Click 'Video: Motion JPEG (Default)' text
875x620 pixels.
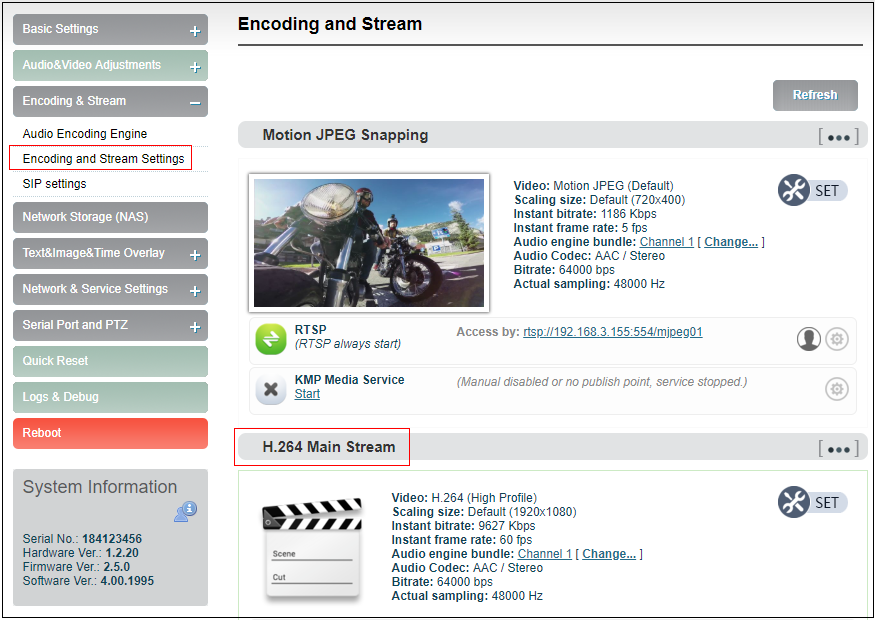pyautogui.click(x=593, y=186)
